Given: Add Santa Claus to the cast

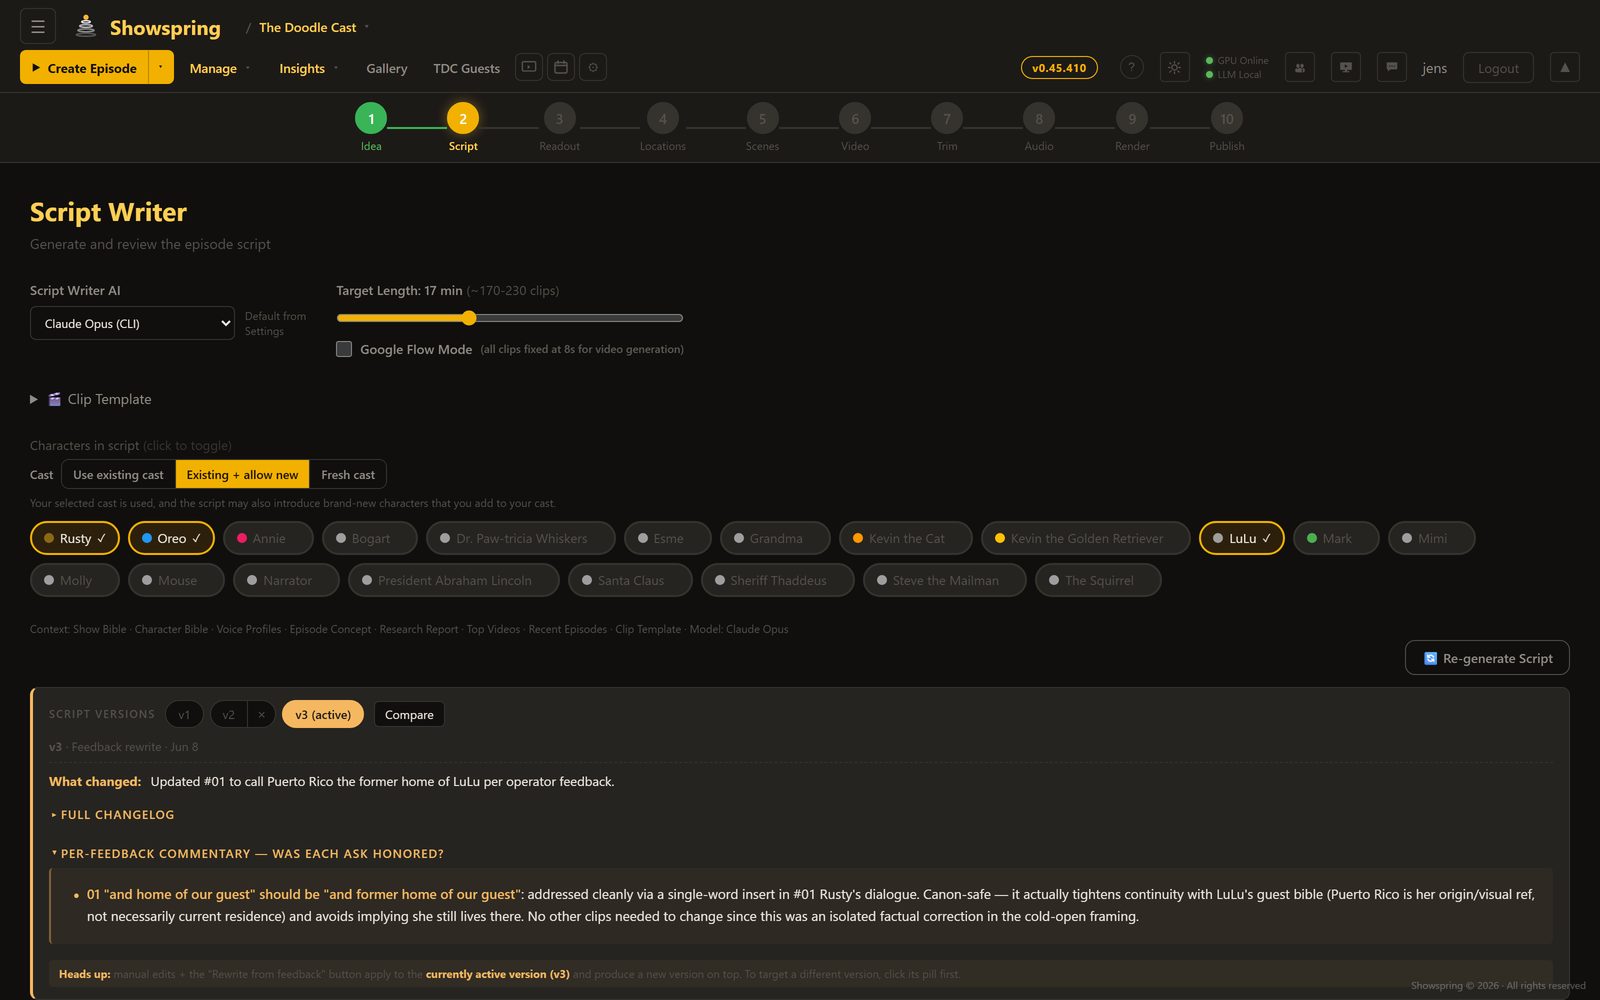Looking at the screenshot, I should pos(630,580).
